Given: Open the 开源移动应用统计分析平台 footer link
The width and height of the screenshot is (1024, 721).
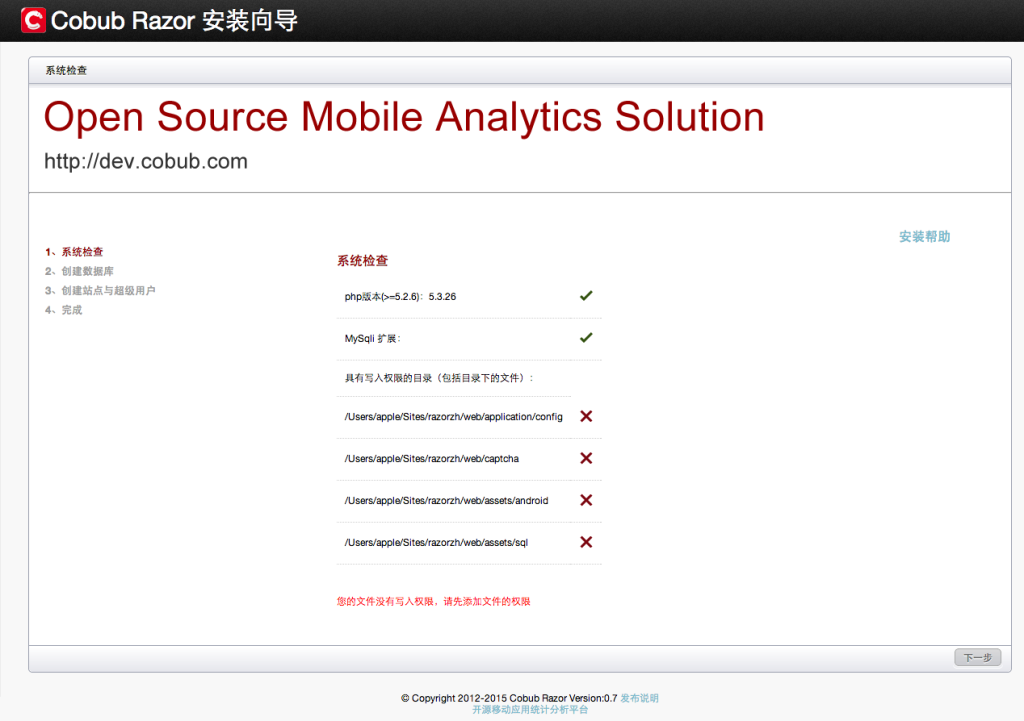Looking at the screenshot, I should point(530,710).
